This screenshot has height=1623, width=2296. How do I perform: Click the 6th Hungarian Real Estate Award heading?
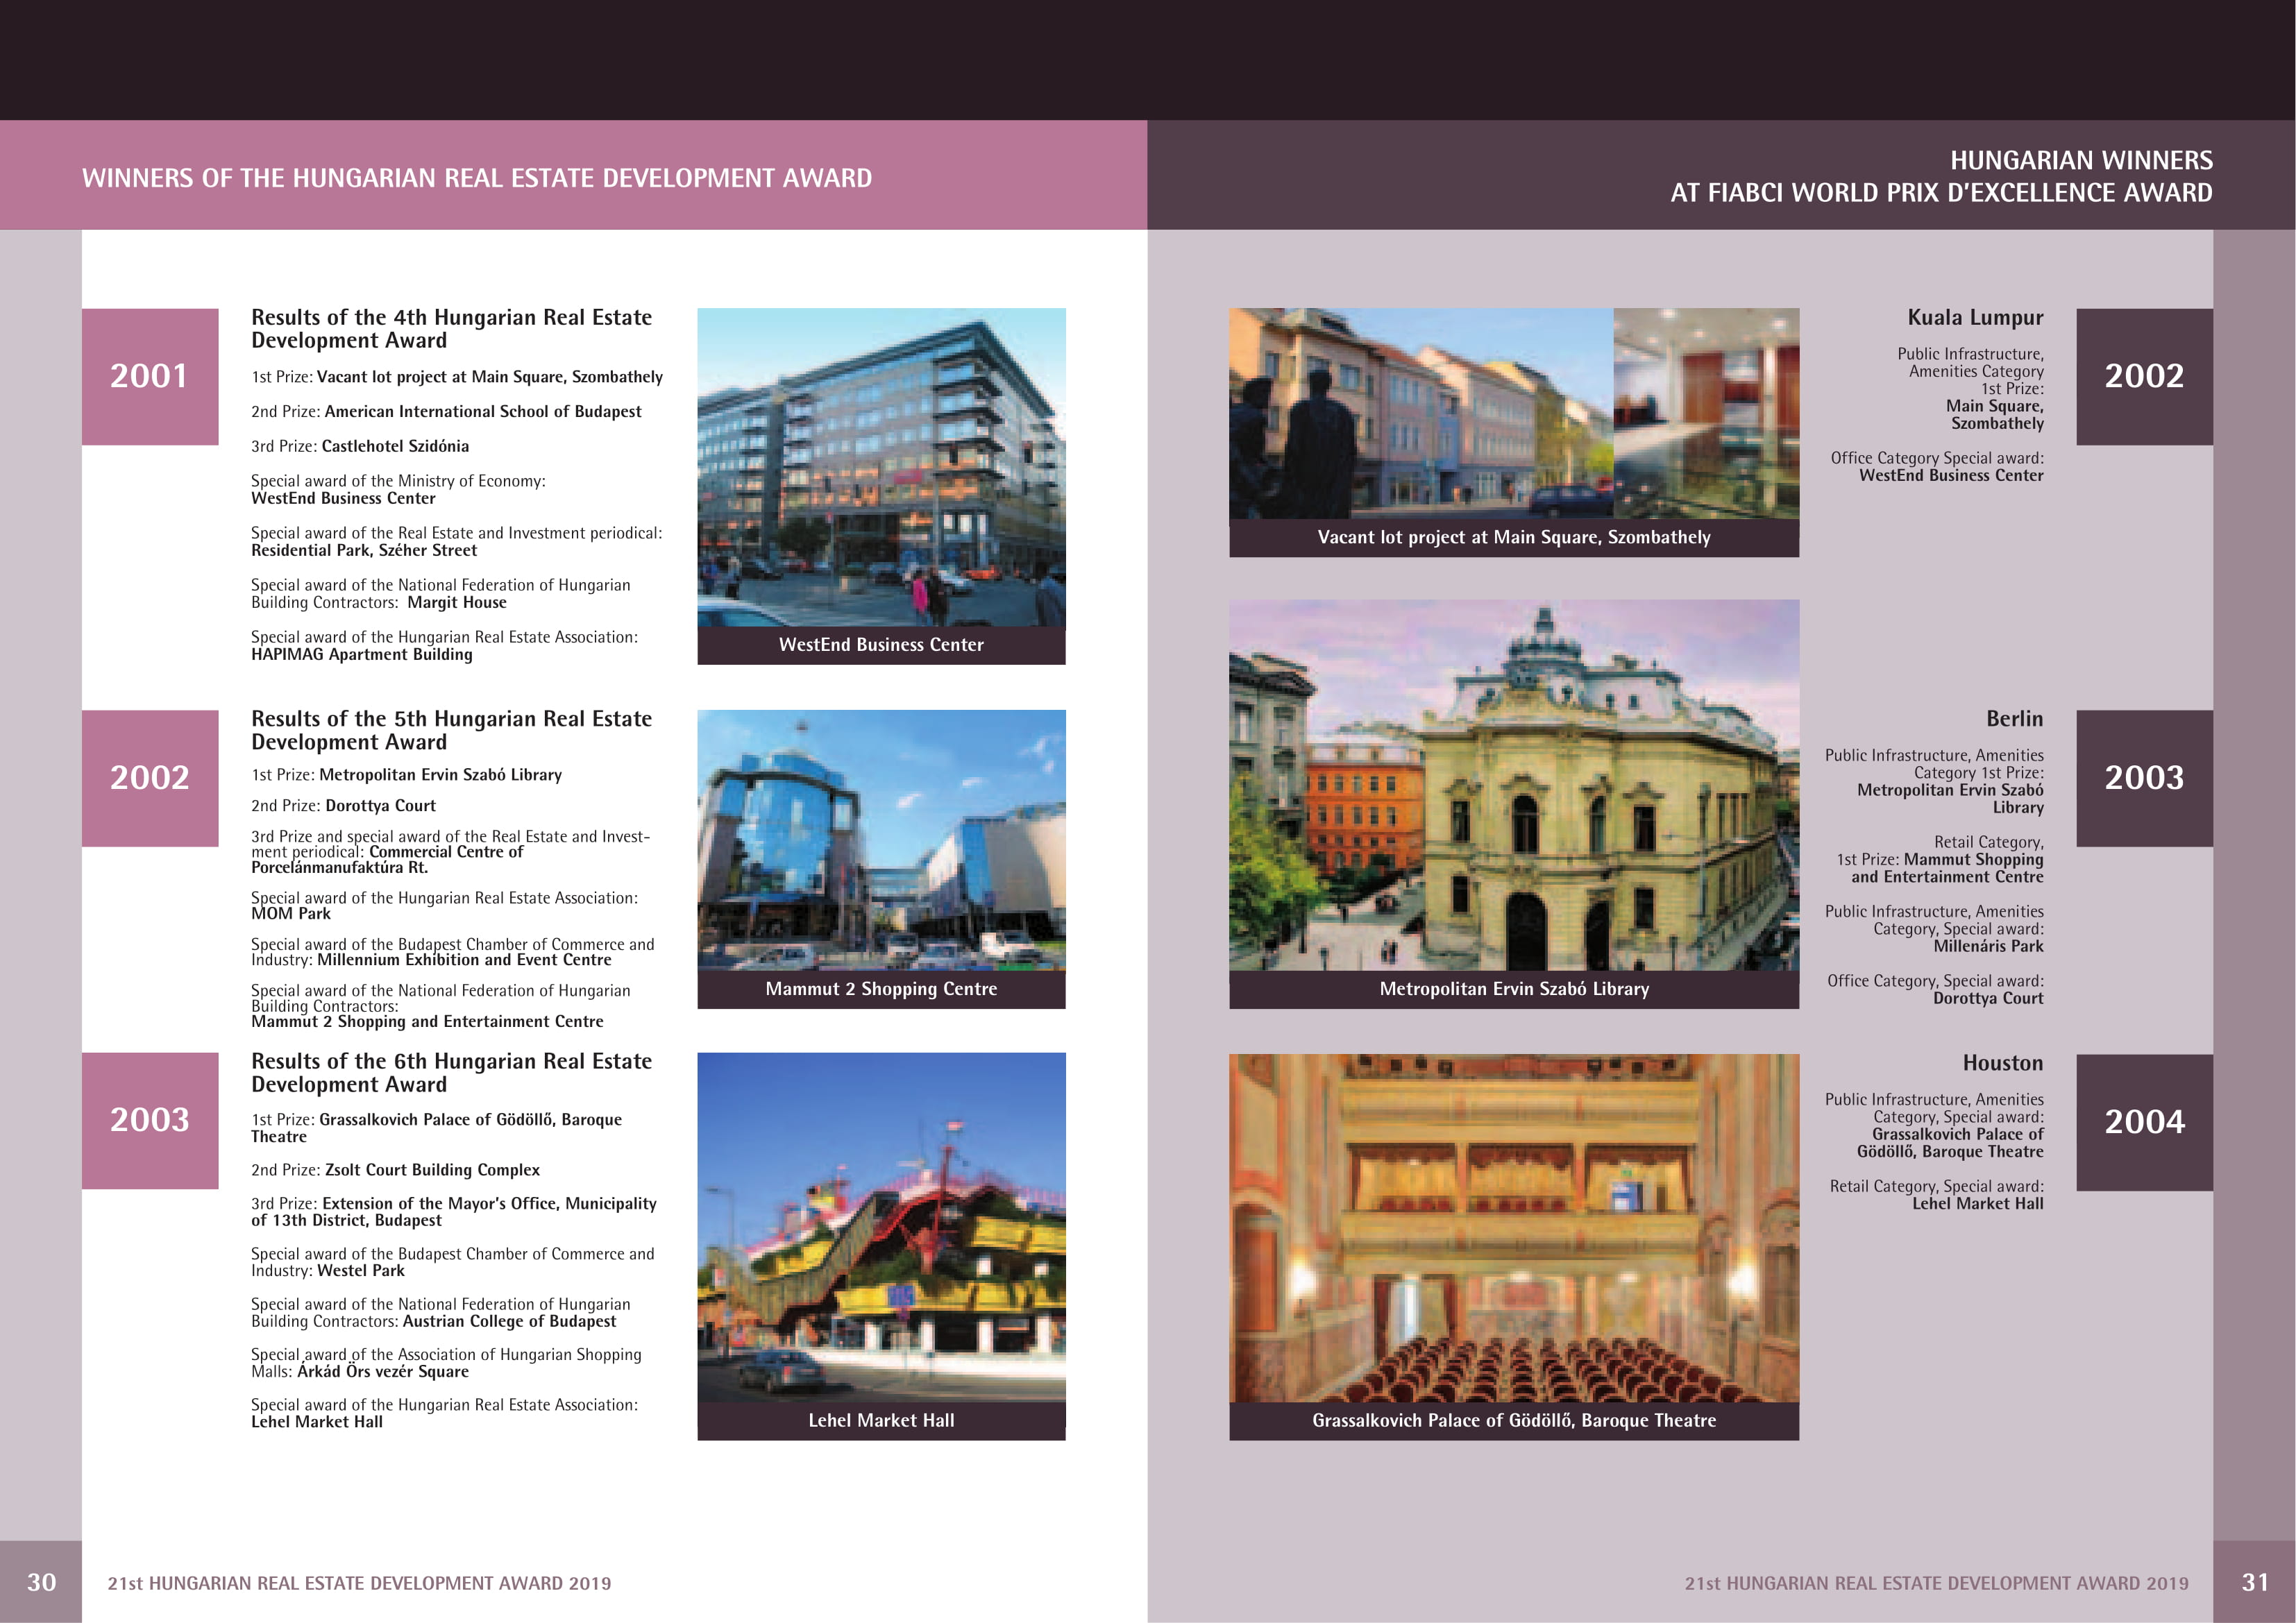tap(451, 1073)
